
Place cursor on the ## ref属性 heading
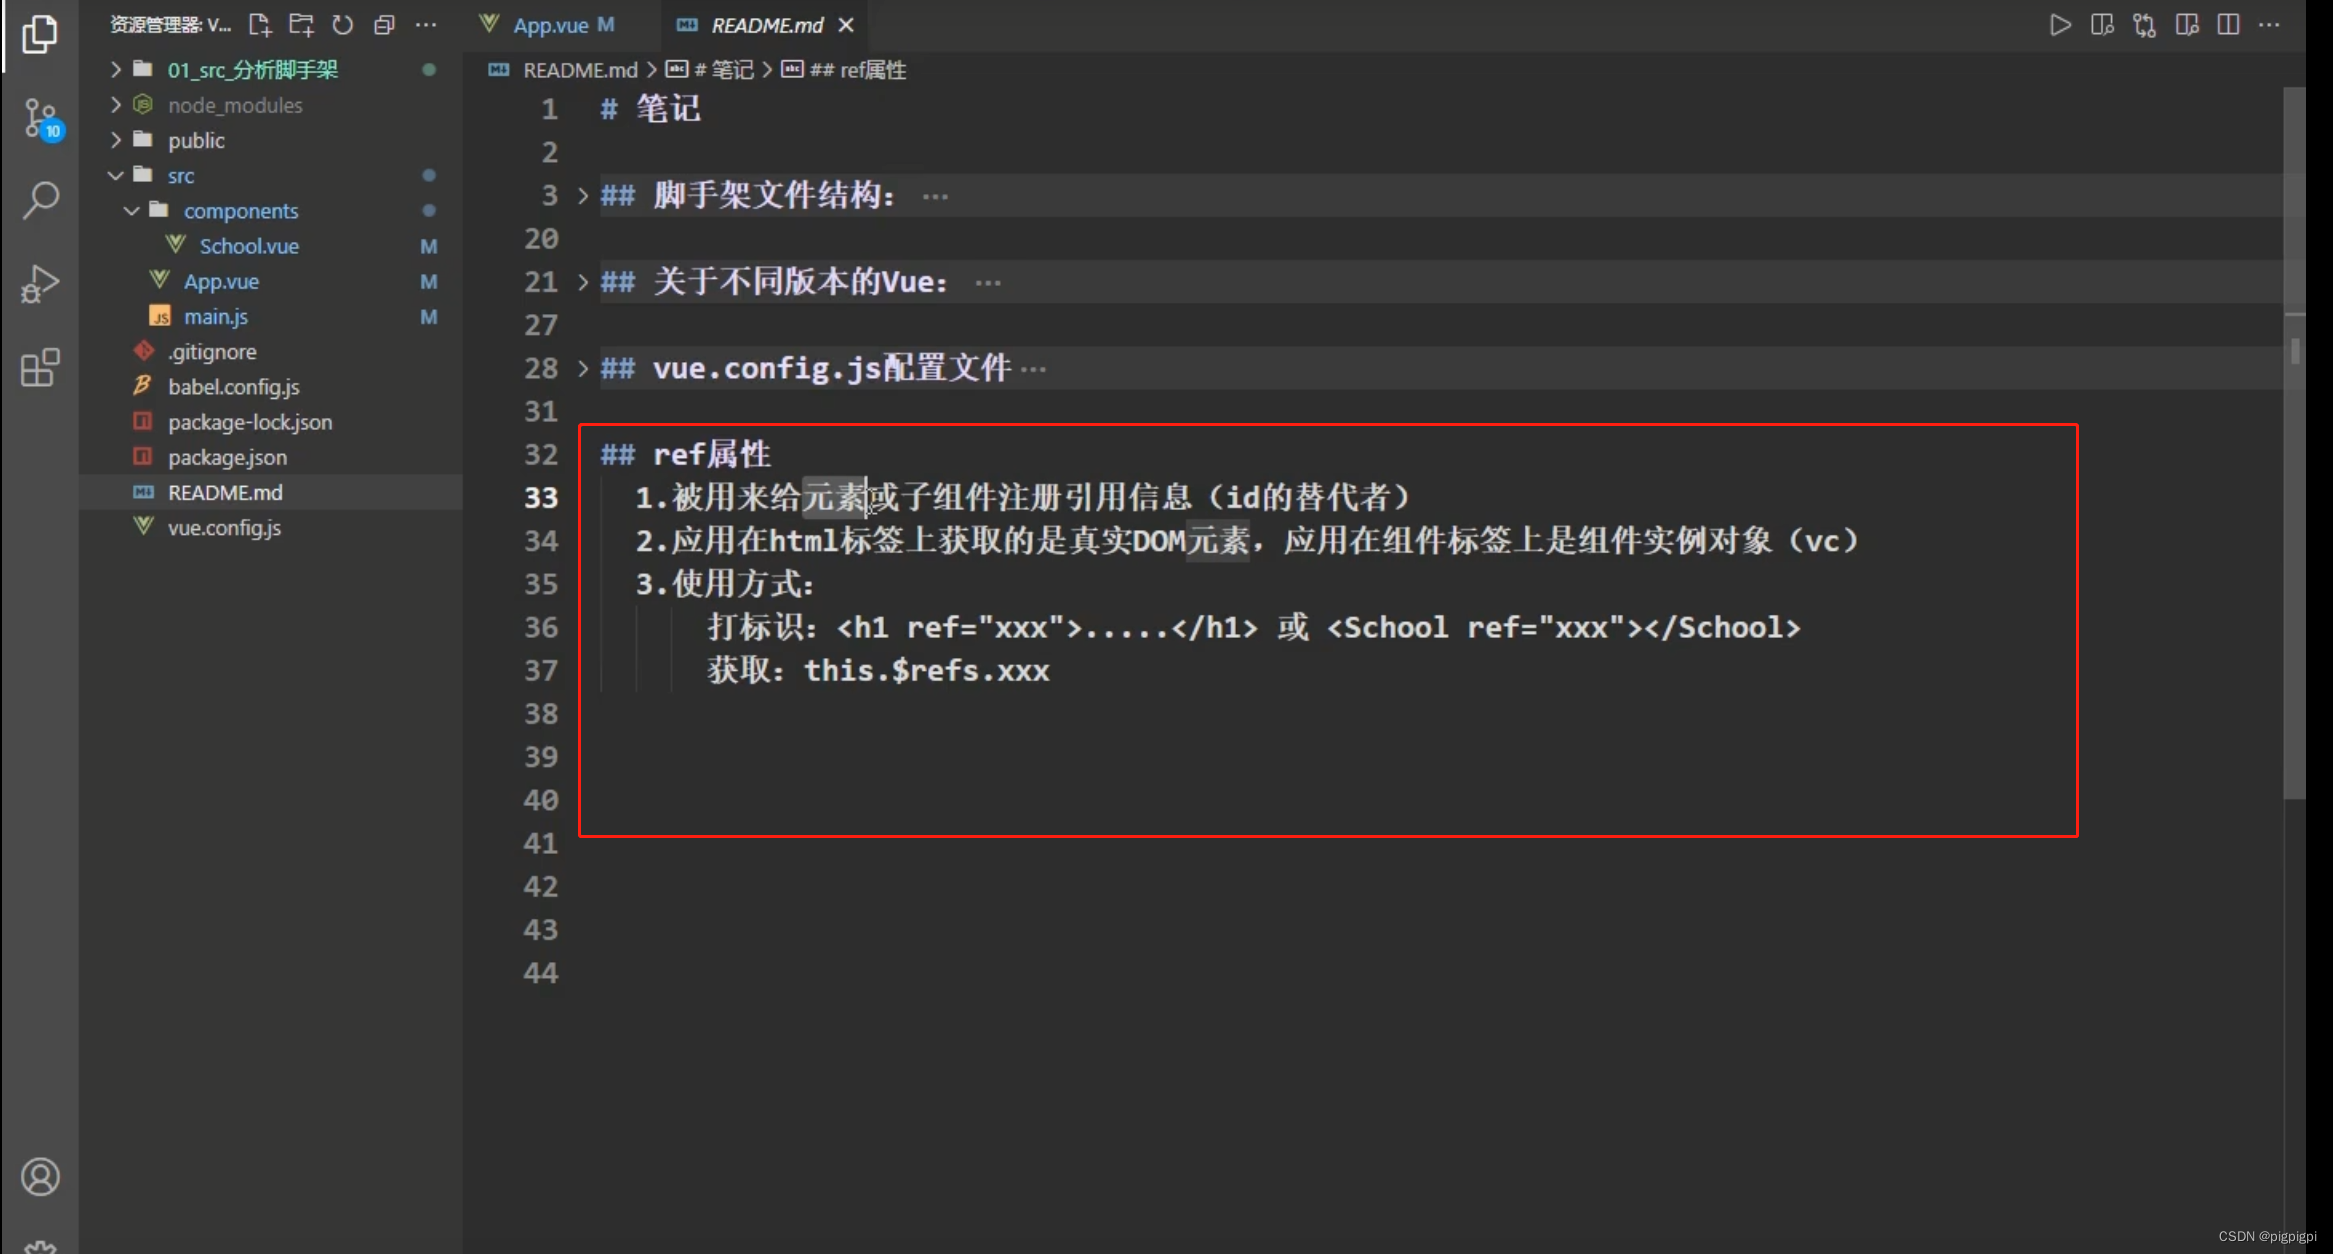686,455
